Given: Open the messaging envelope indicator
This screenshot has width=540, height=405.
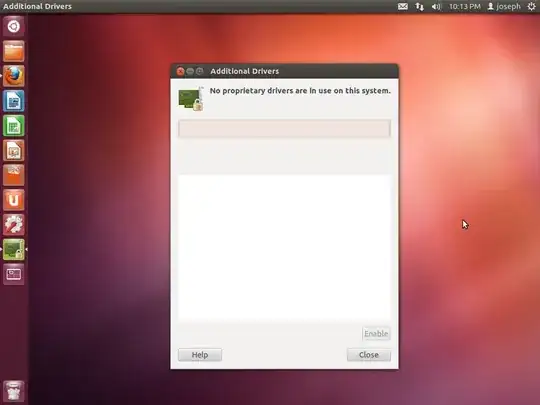Looking at the screenshot, I should [x=403, y=6].
